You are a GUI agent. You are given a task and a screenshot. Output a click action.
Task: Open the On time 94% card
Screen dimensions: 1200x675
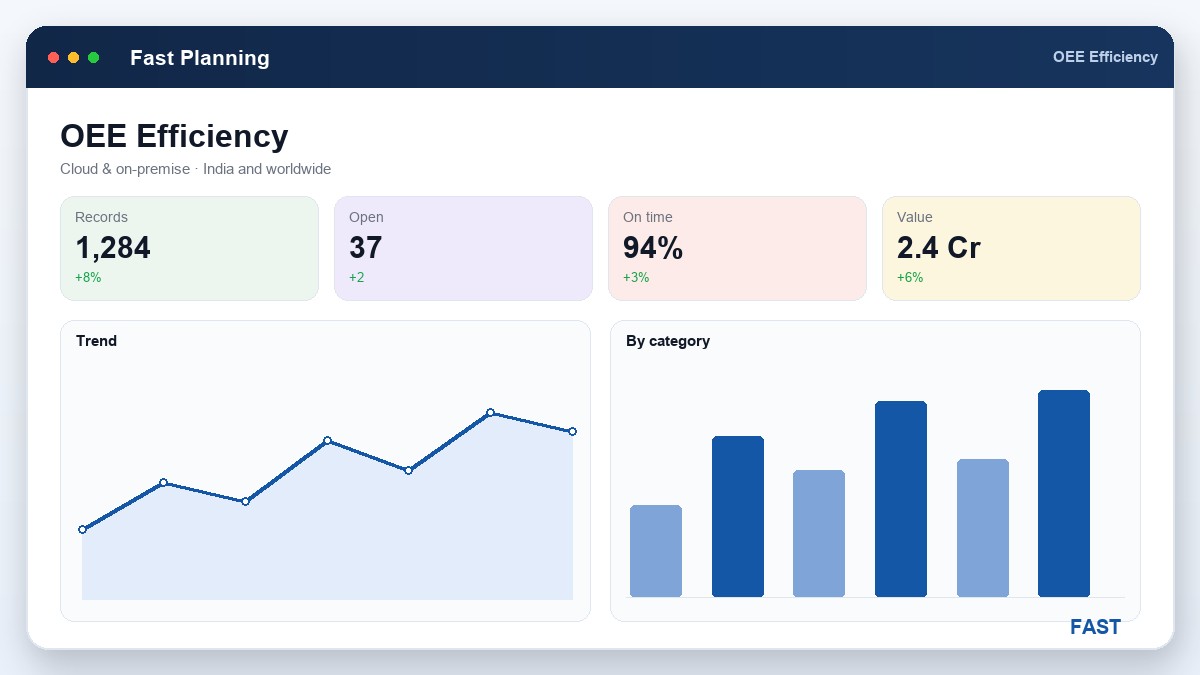click(x=737, y=248)
